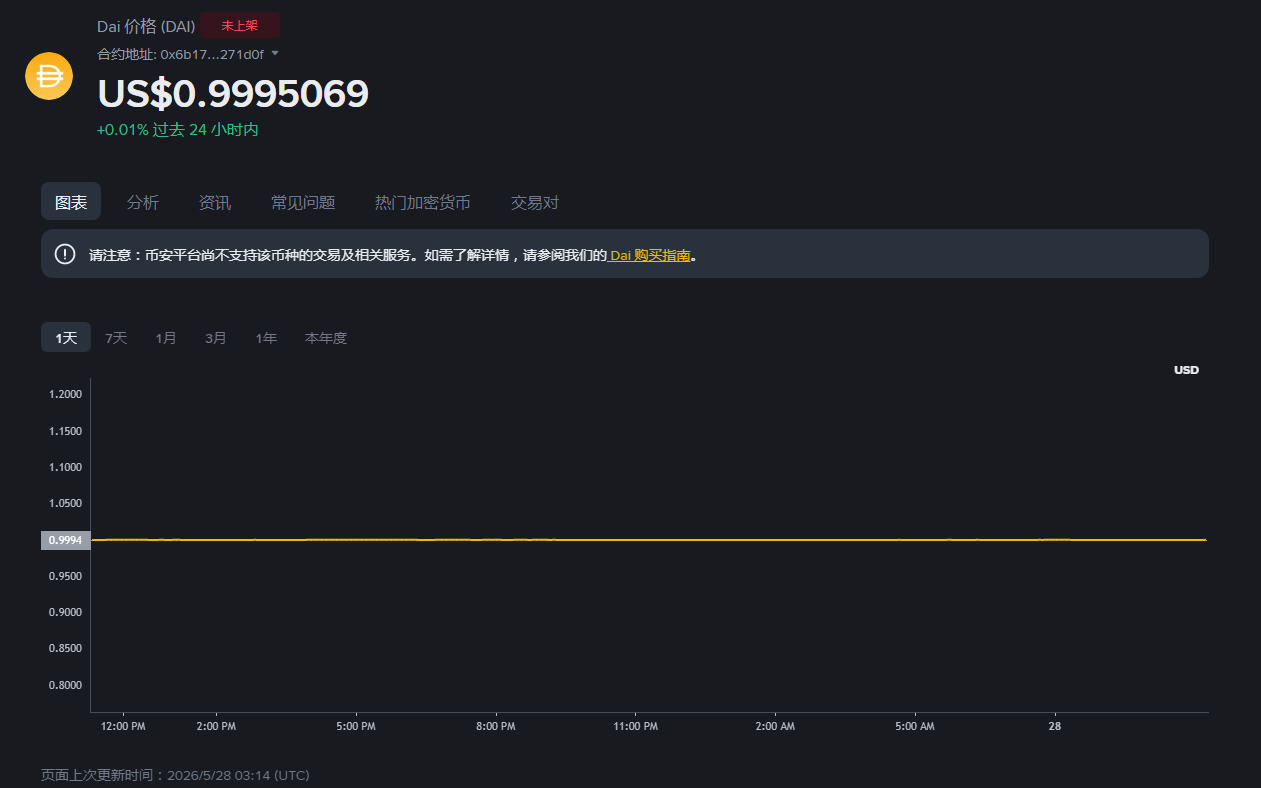Click the 11:00 PM time axis label
Screen dimensions: 1261x788
point(636,726)
